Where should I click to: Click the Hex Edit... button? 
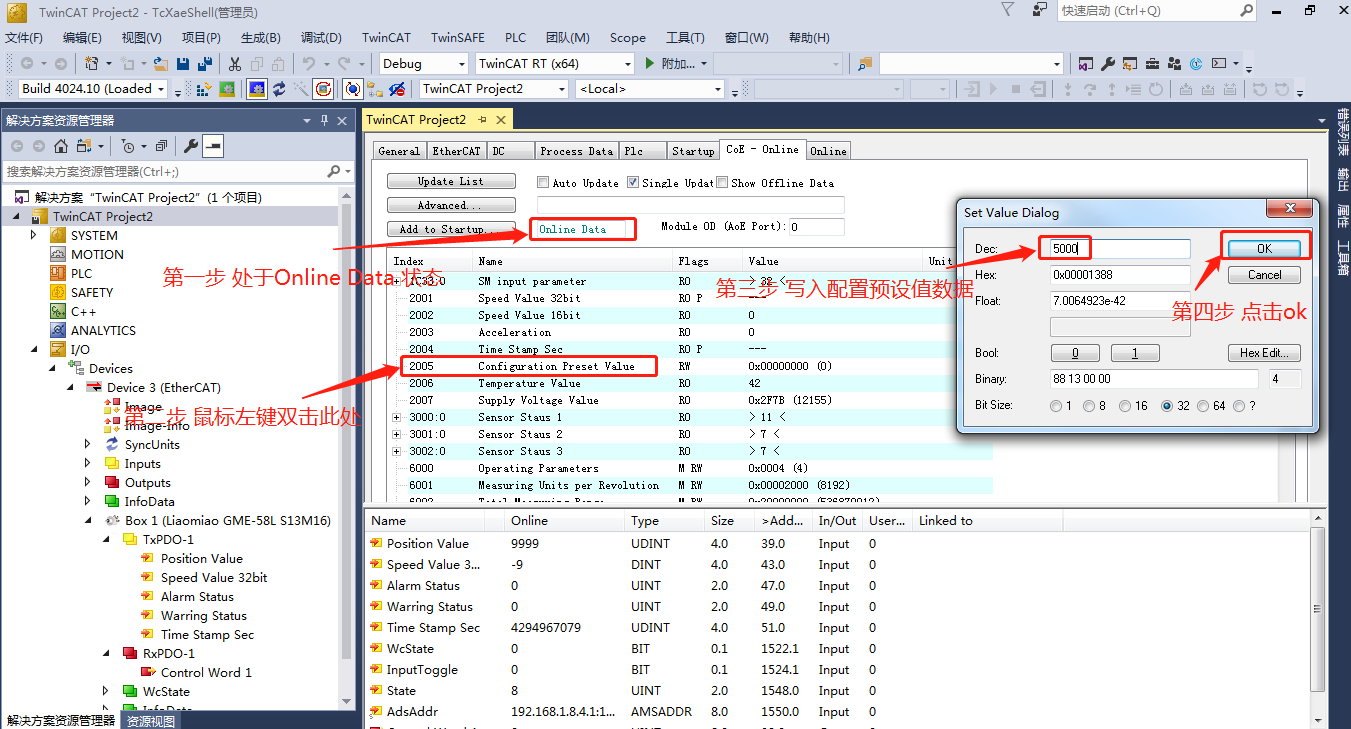(x=1264, y=353)
